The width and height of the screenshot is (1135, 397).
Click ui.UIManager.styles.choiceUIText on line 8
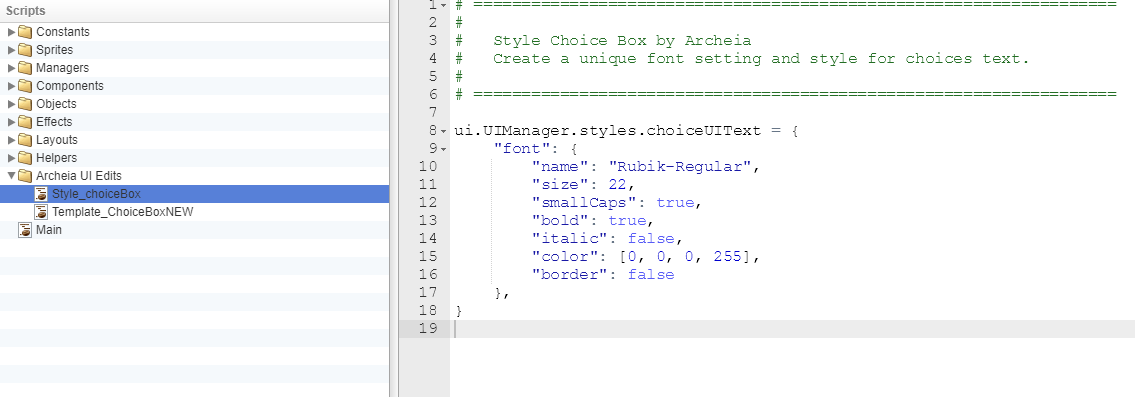point(607,131)
